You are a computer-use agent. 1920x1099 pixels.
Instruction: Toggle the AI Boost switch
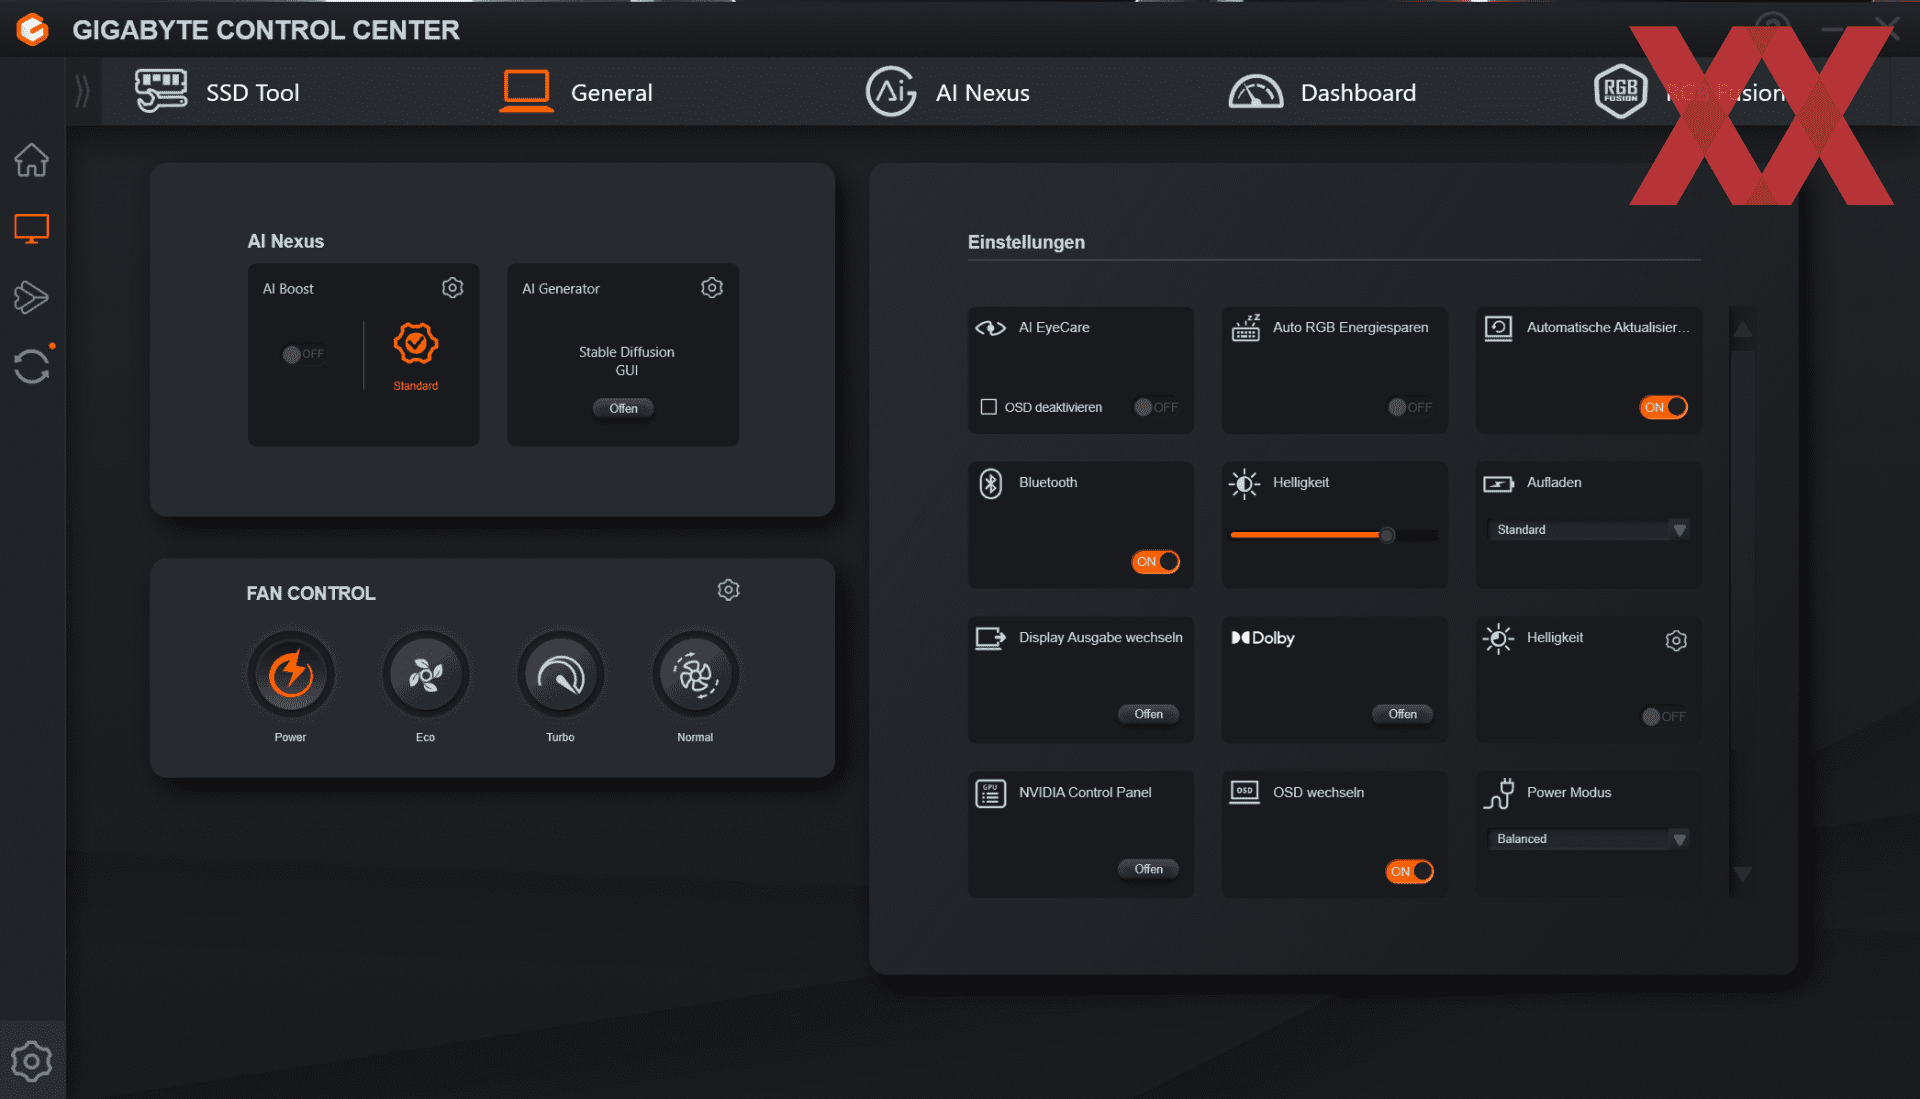tap(303, 354)
